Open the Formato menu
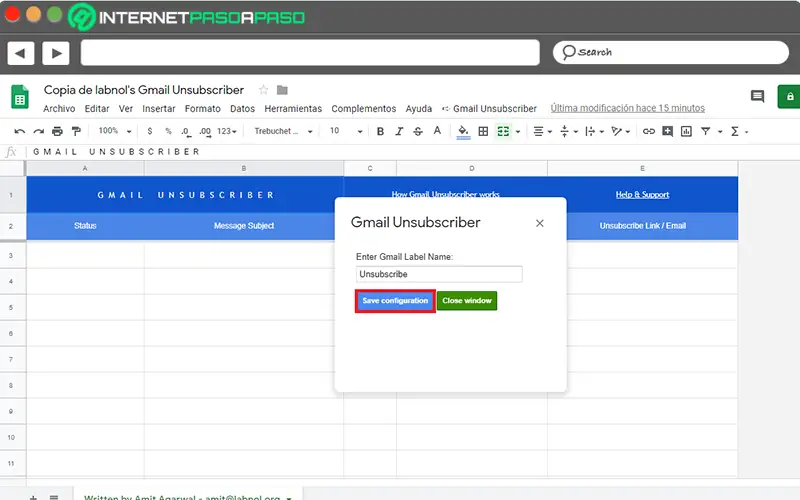This screenshot has height=500, width=800. pos(203,109)
